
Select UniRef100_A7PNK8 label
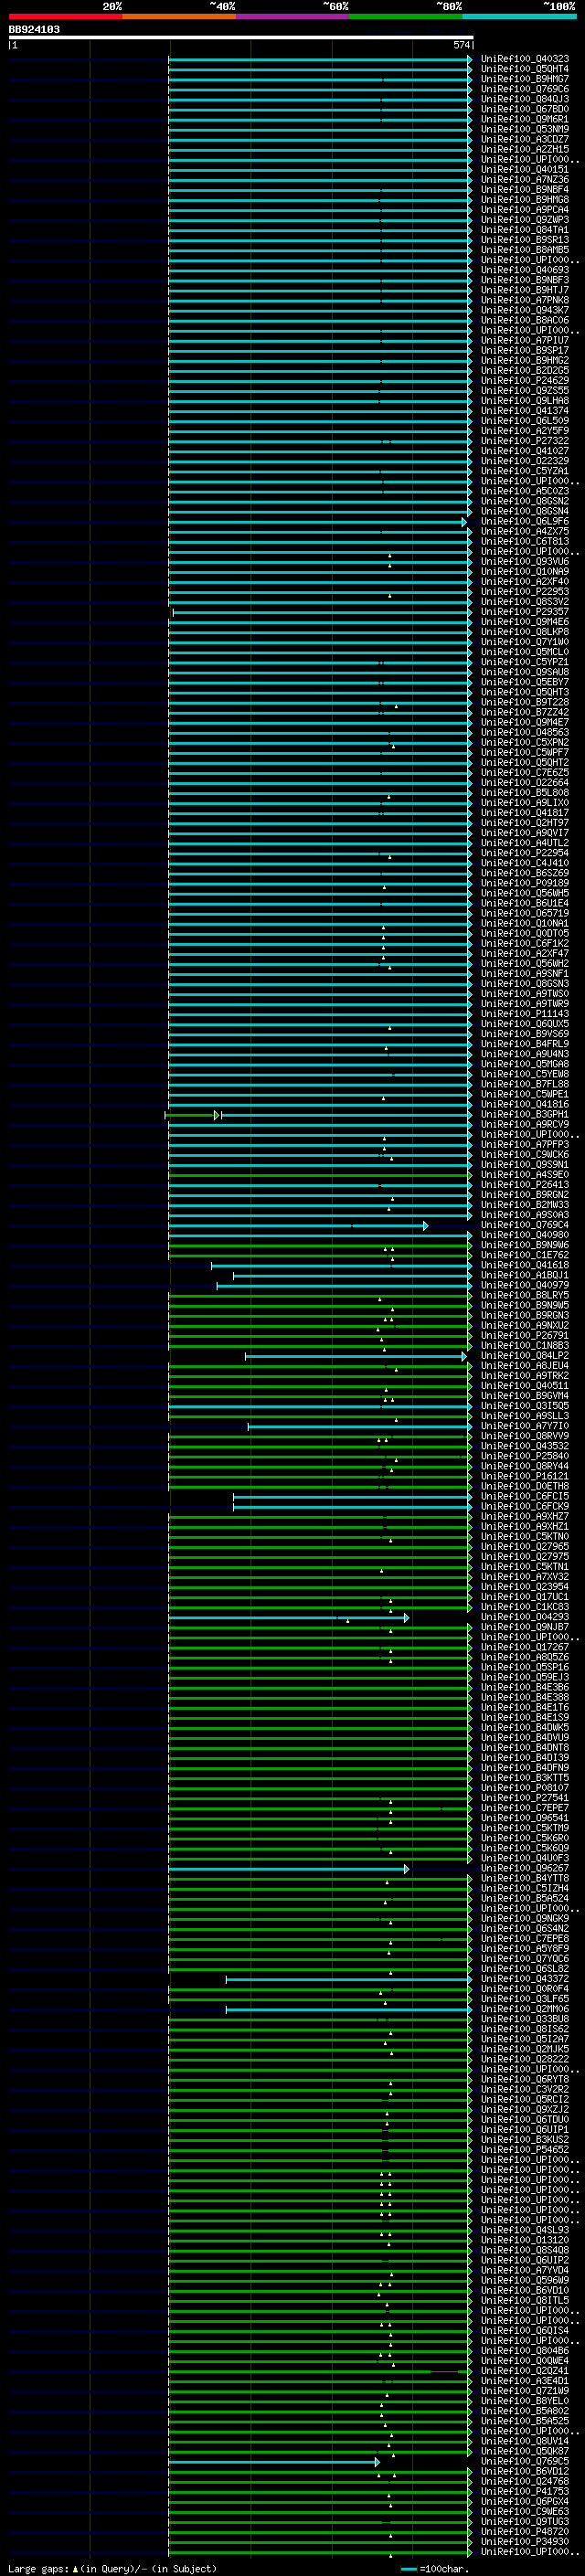coord(525,300)
